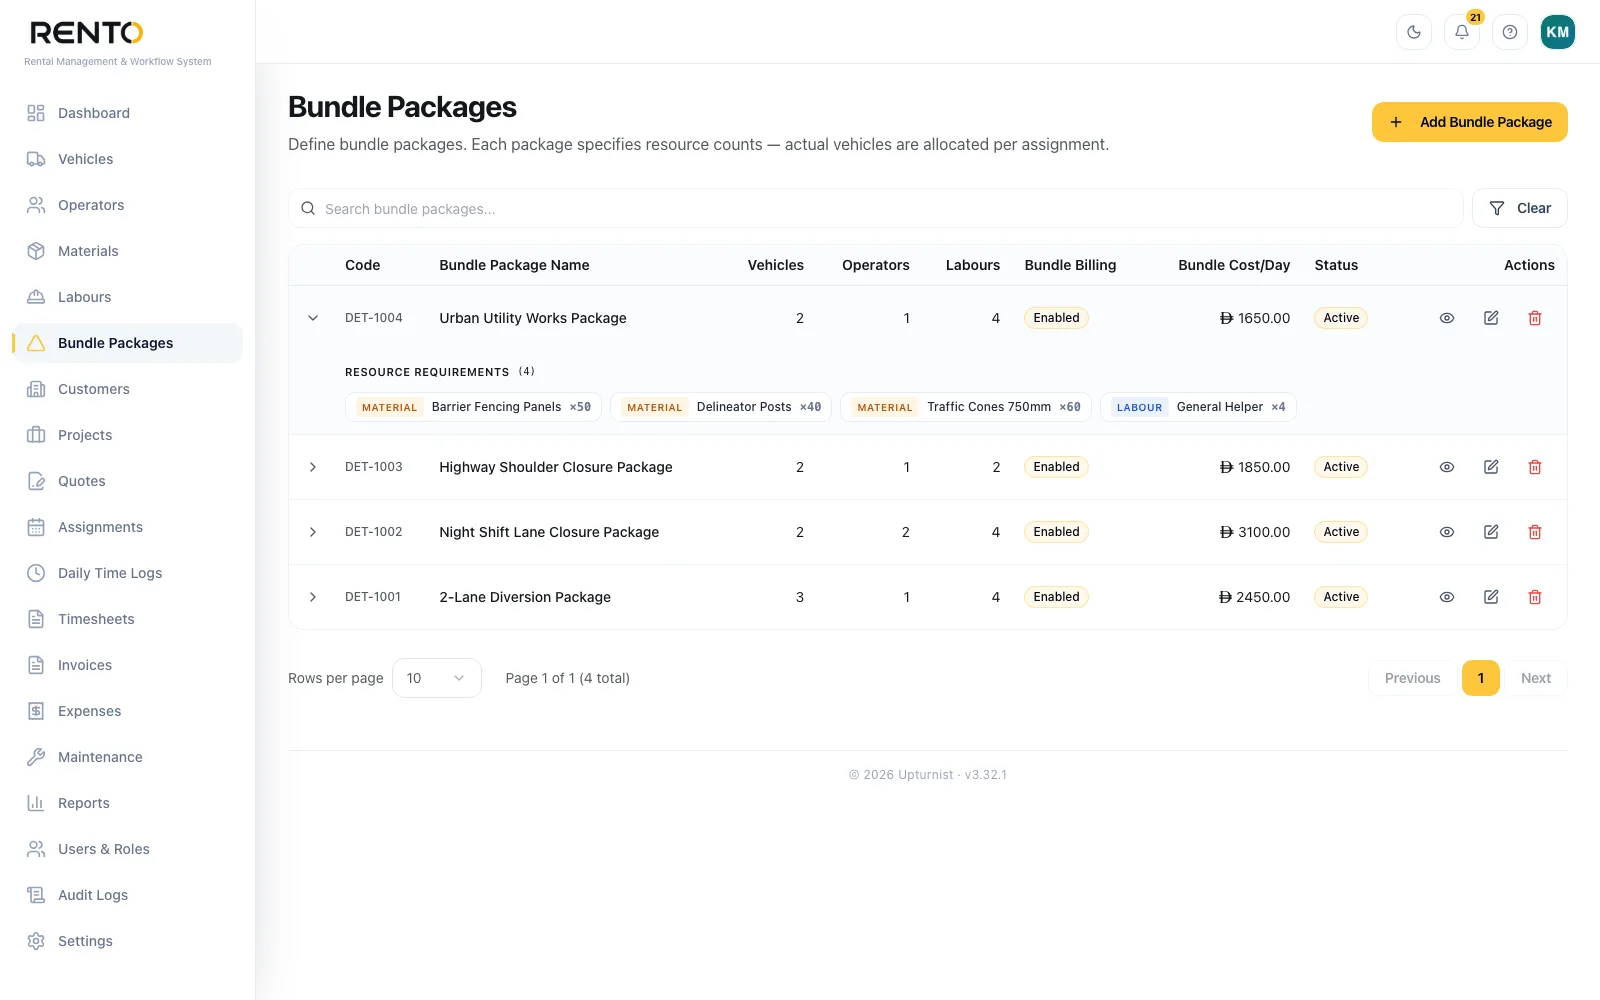Focus the search bundle packages field
1600x1000 pixels.
(x=876, y=208)
